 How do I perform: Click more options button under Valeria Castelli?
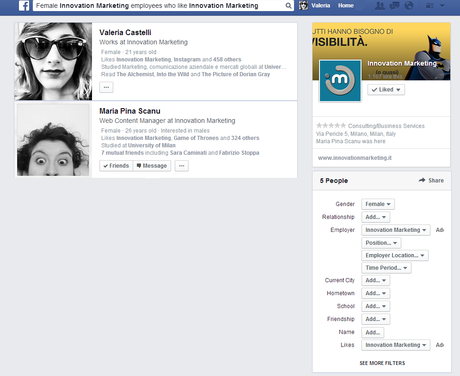[x=106, y=87]
